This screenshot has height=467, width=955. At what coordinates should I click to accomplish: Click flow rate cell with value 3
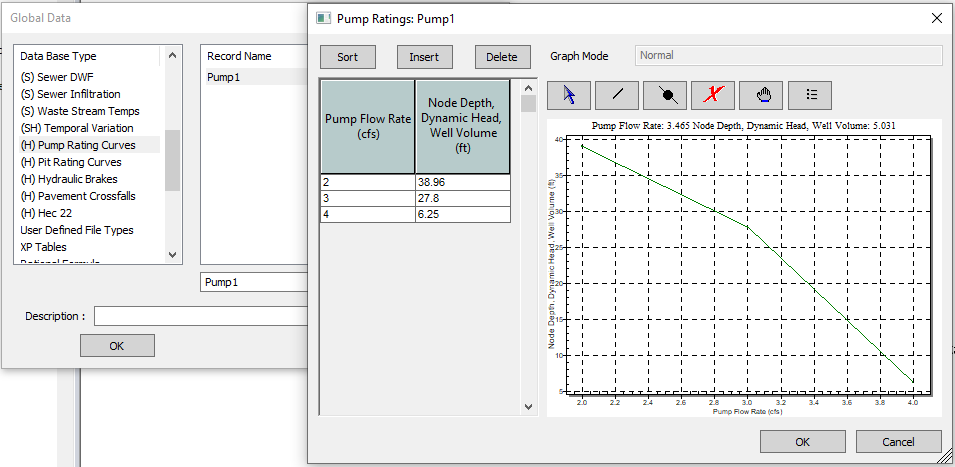[368, 198]
